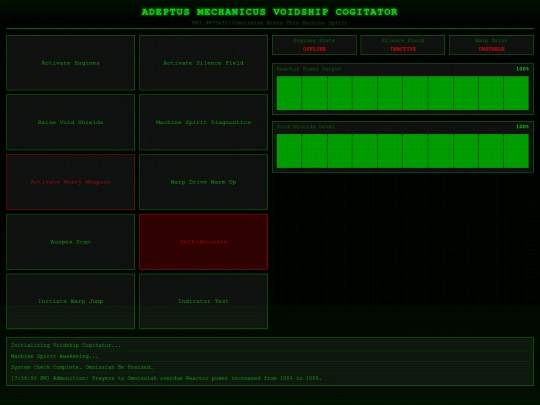Run Machine Spirit Diagnostics
The height and width of the screenshot is (405, 540).
[203, 122]
